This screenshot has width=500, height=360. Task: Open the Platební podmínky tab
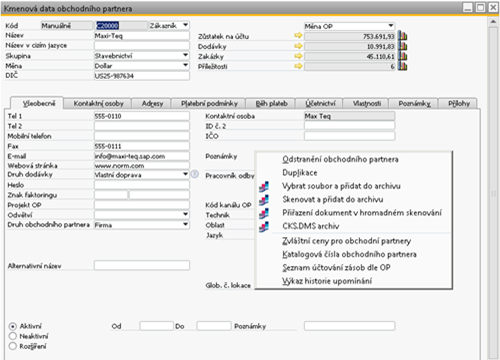(209, 103)
